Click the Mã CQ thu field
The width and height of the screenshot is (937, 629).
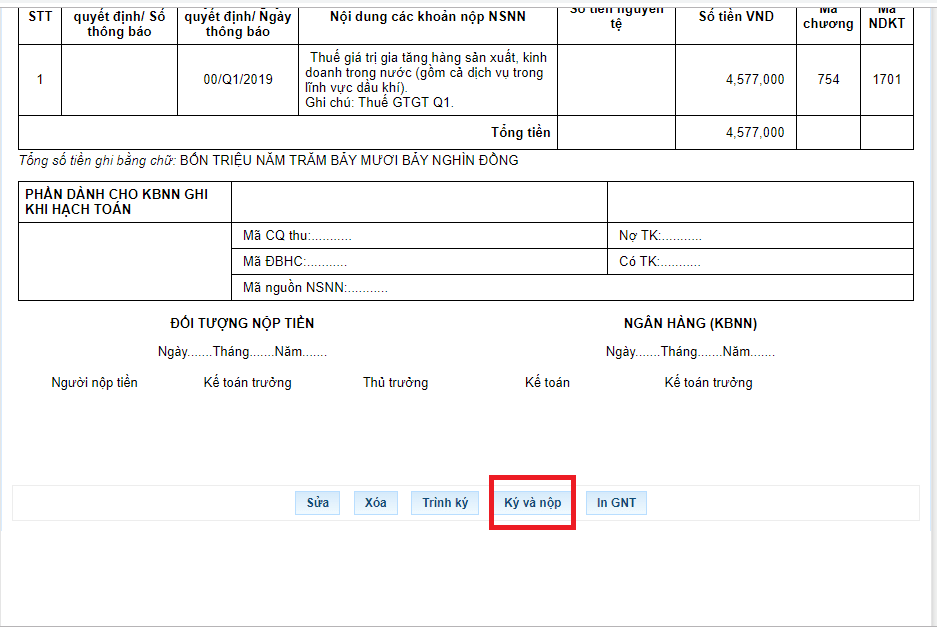tap(297, 236)
